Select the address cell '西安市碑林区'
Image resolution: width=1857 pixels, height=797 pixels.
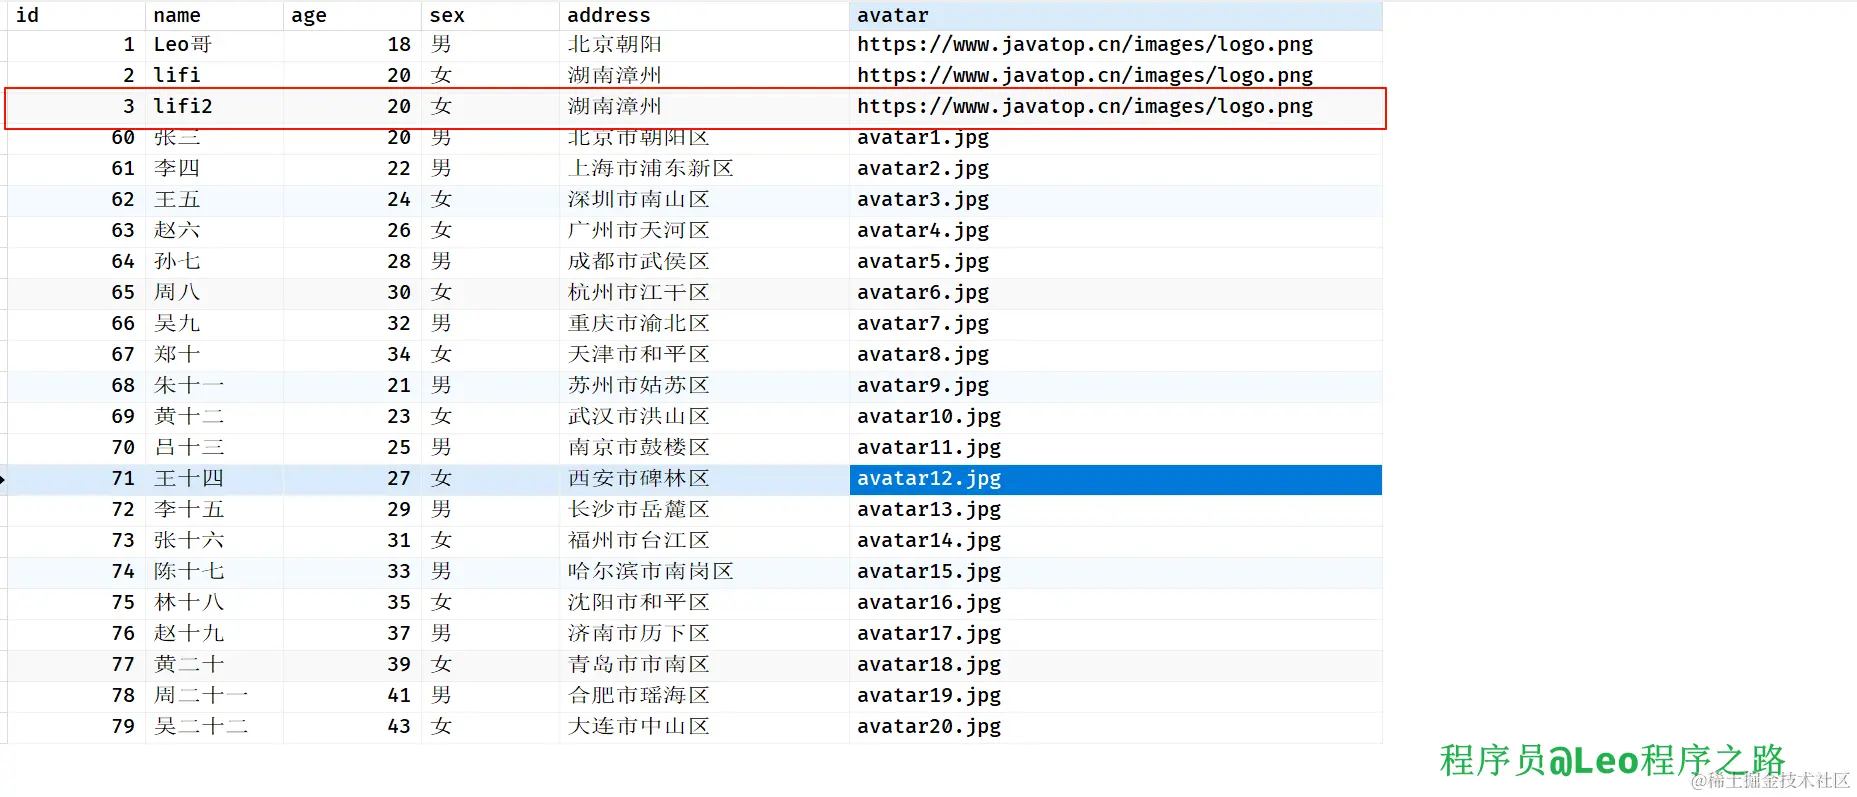(704, 479)
